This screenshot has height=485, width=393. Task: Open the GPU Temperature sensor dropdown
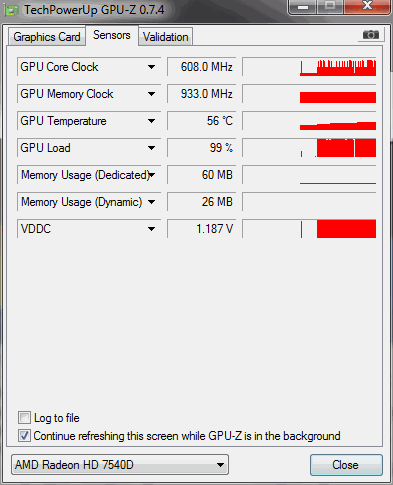[x=151, y=121]
